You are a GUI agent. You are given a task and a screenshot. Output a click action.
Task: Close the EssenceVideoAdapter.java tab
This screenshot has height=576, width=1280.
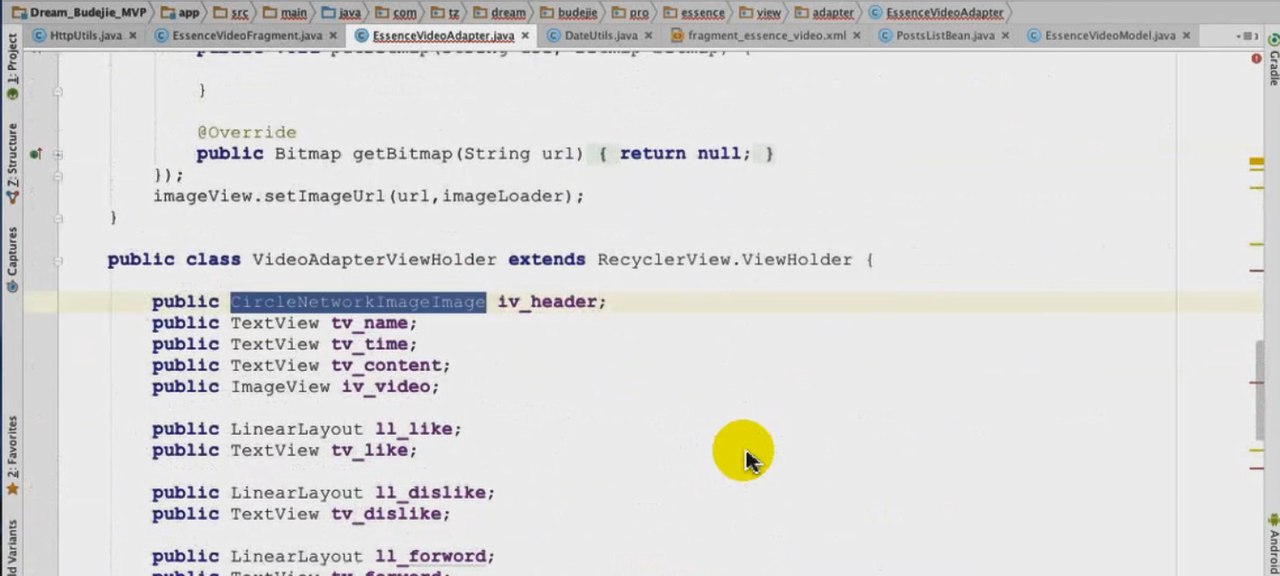tap(525, 35)
